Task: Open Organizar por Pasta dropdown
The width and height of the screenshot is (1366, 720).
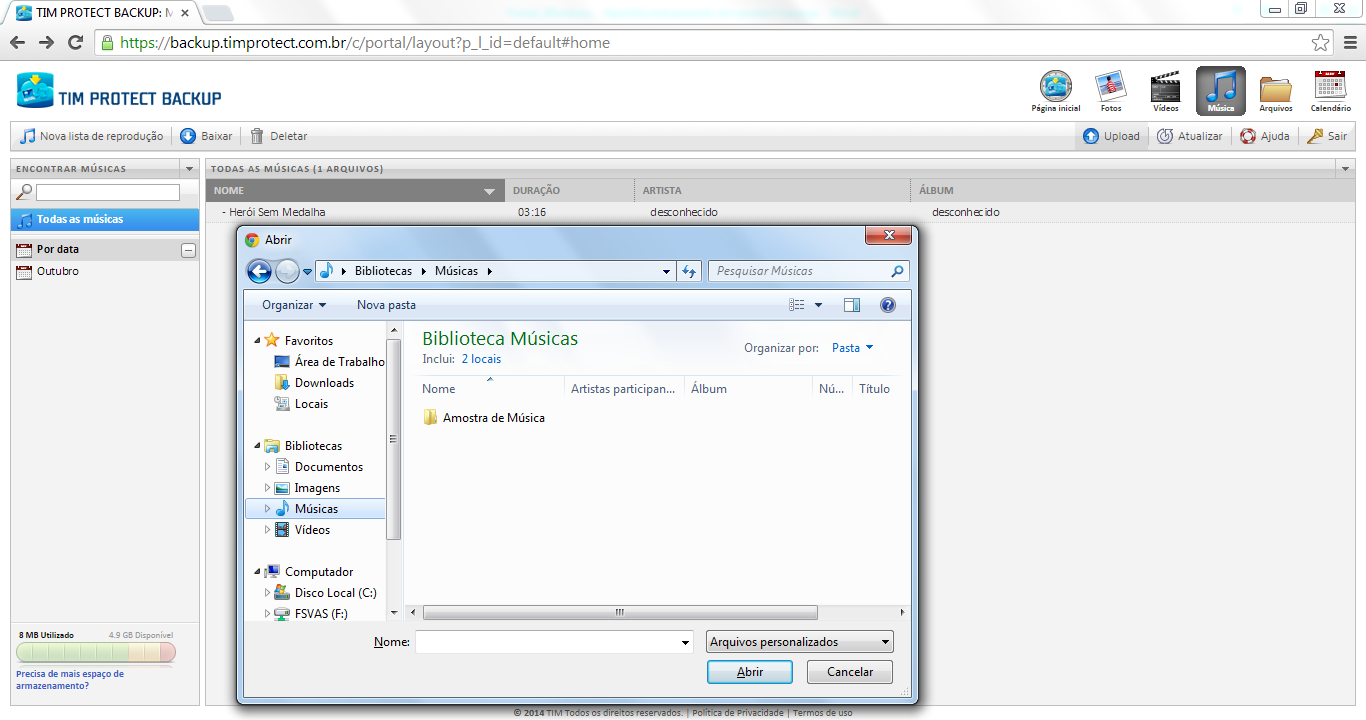Action: (x=853, y=348)
